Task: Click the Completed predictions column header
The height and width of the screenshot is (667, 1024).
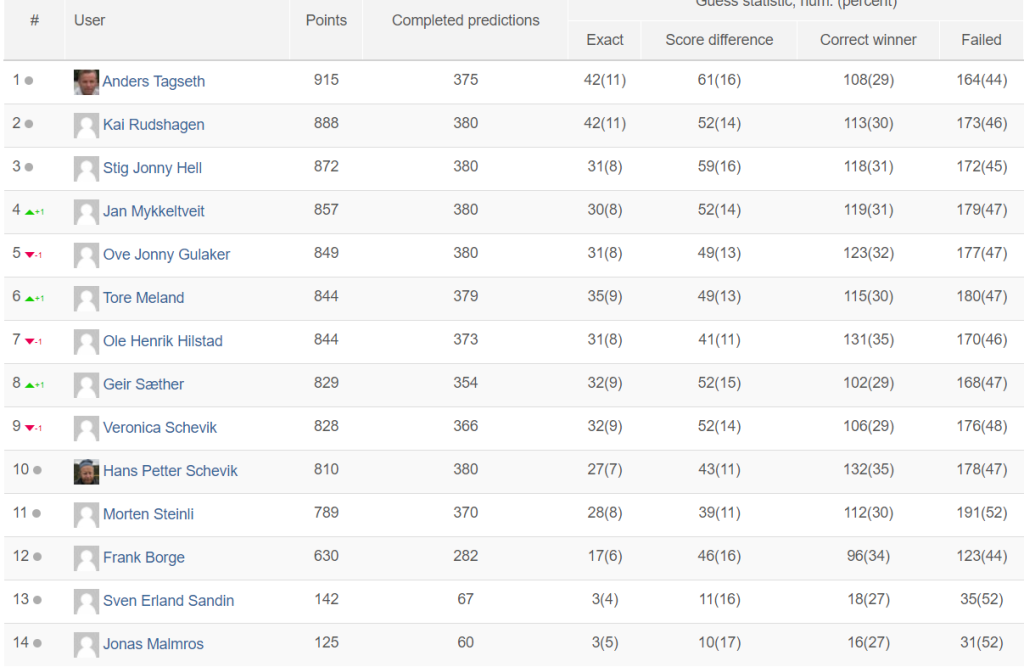Action: [x=465, y=20]
